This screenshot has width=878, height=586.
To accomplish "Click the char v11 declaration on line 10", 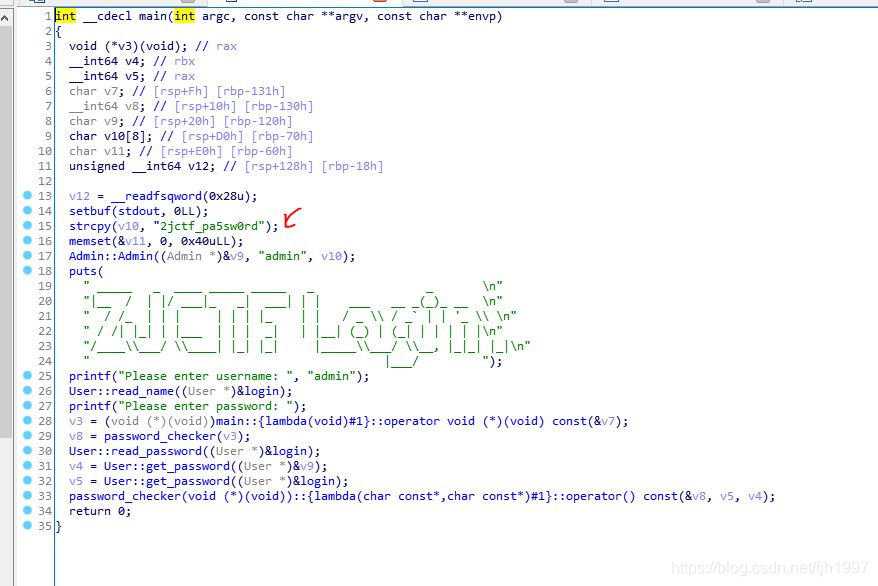I will pos(100,151).
